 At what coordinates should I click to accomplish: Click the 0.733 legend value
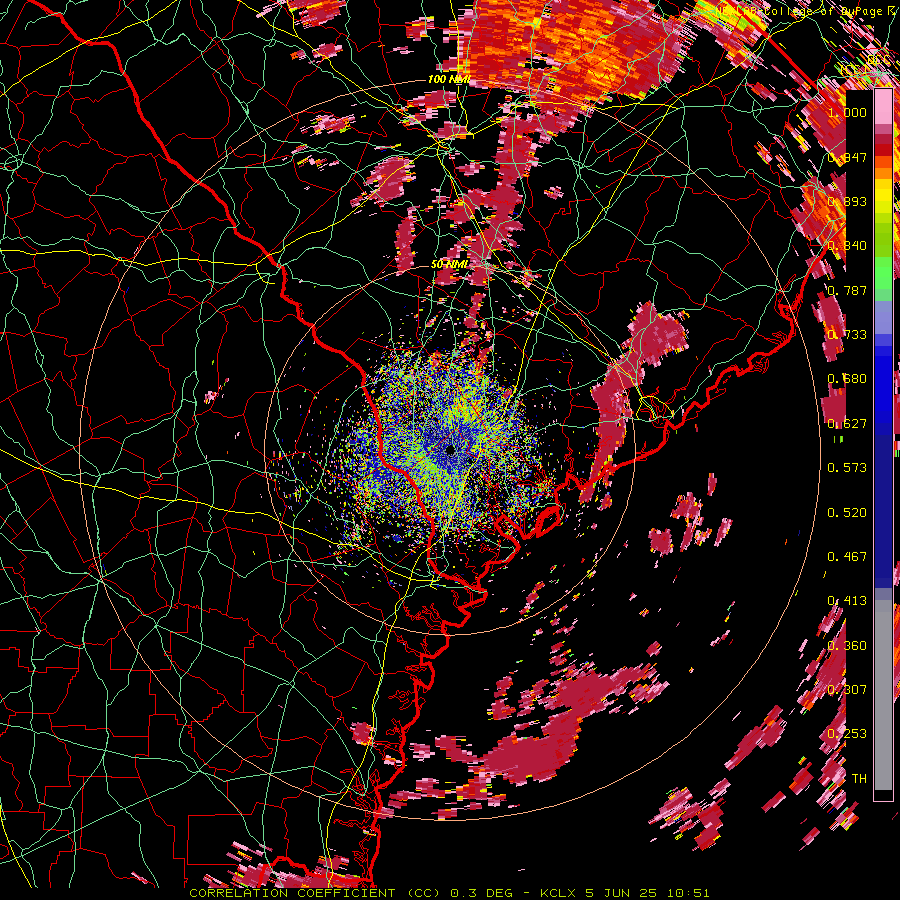[x=847, y=334]
